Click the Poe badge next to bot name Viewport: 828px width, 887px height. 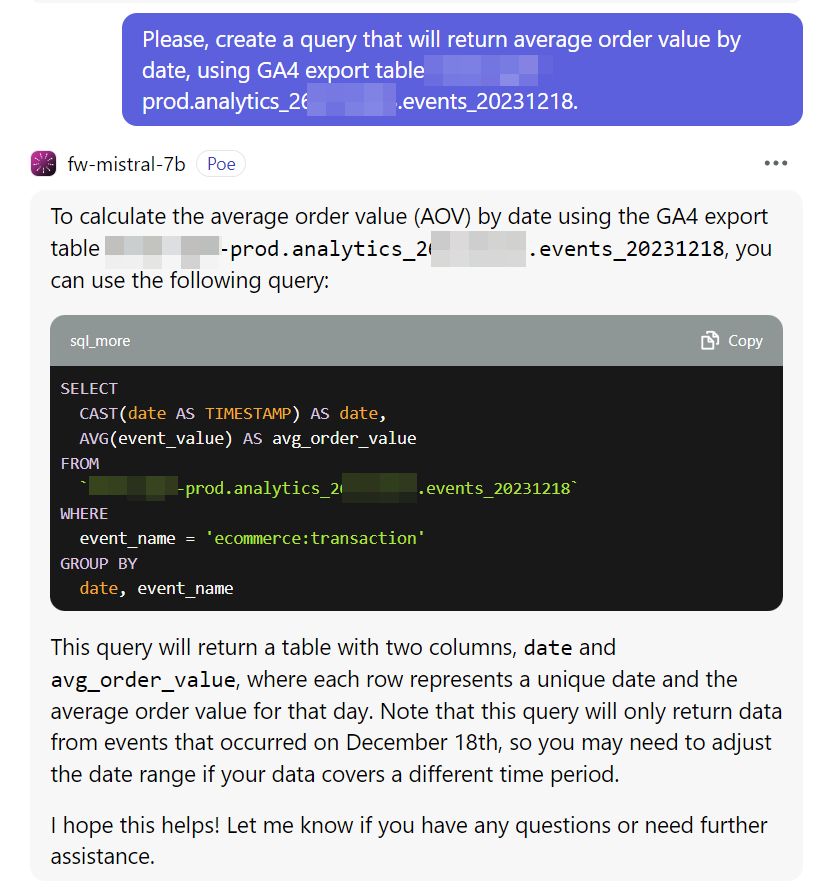click(221, 163)
